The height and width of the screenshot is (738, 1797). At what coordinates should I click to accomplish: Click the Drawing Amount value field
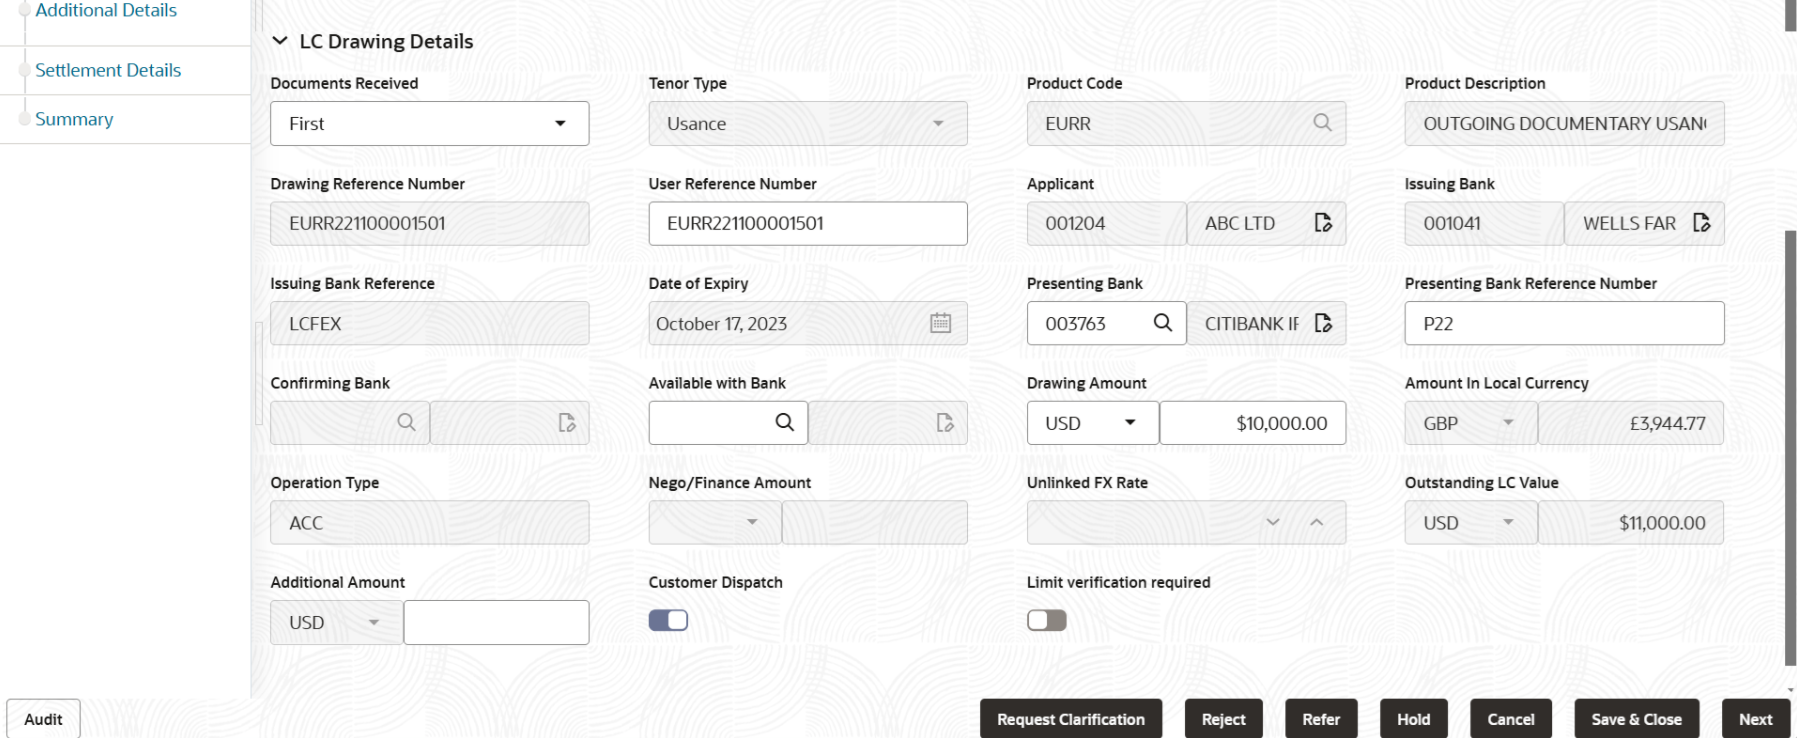point(1252,422)
